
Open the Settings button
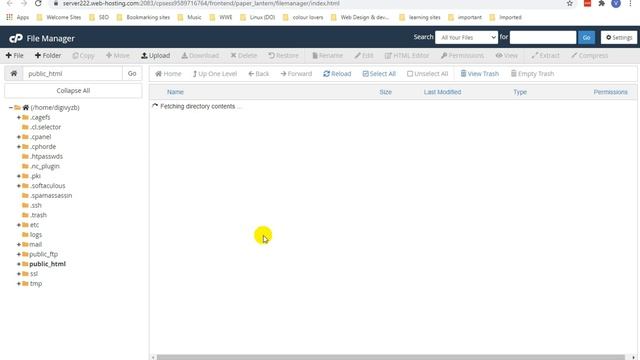point(619,37)
